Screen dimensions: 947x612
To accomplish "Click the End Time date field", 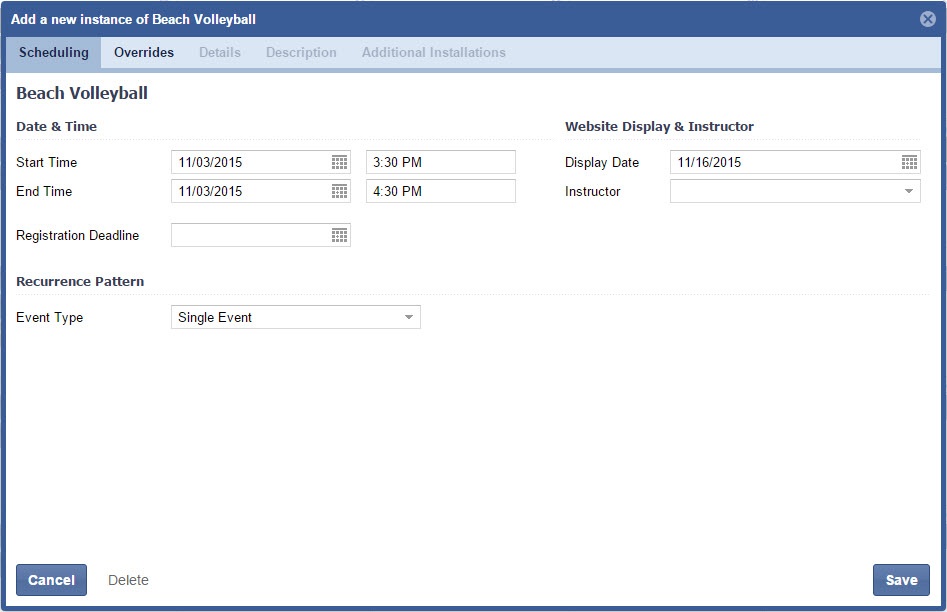I will 250,191.
